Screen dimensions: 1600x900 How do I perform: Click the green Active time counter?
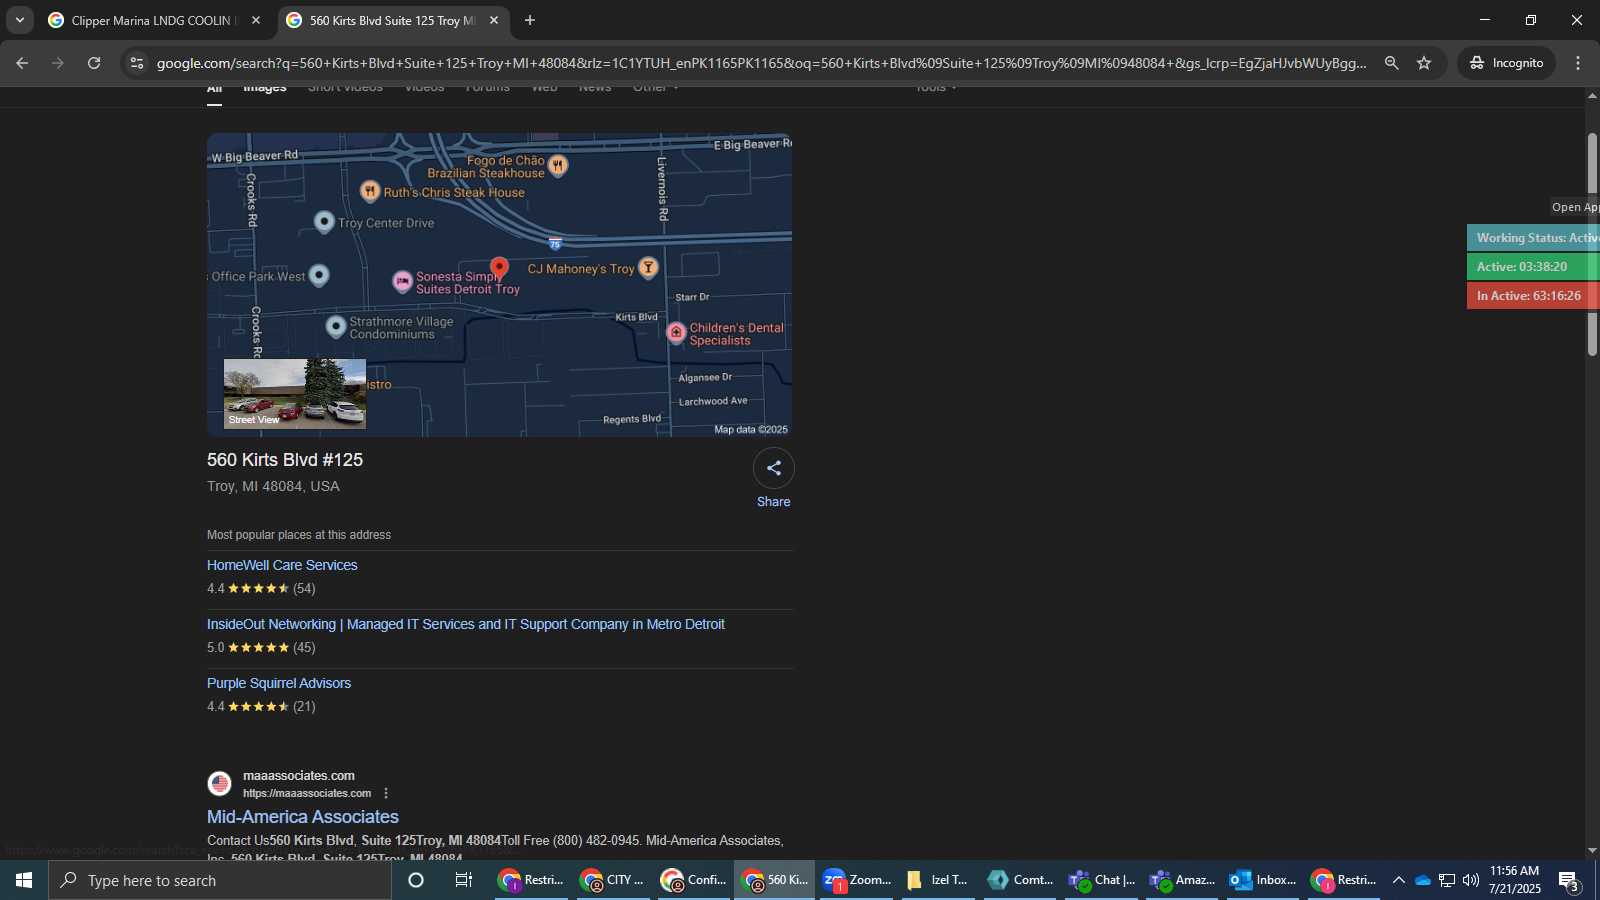[1534, 267]
